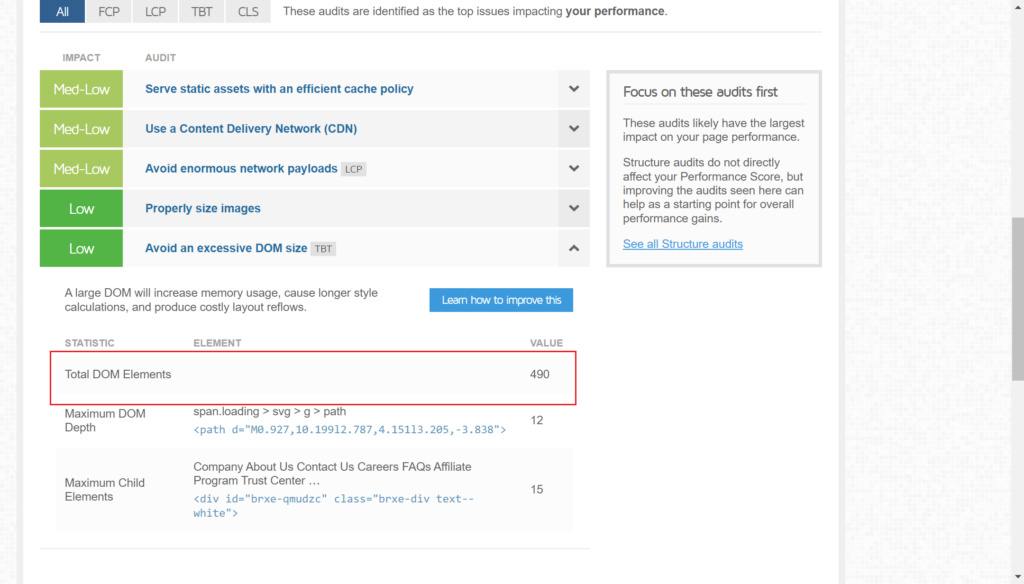Click the page vertical scrollbar thumb

pos(1017,298)
